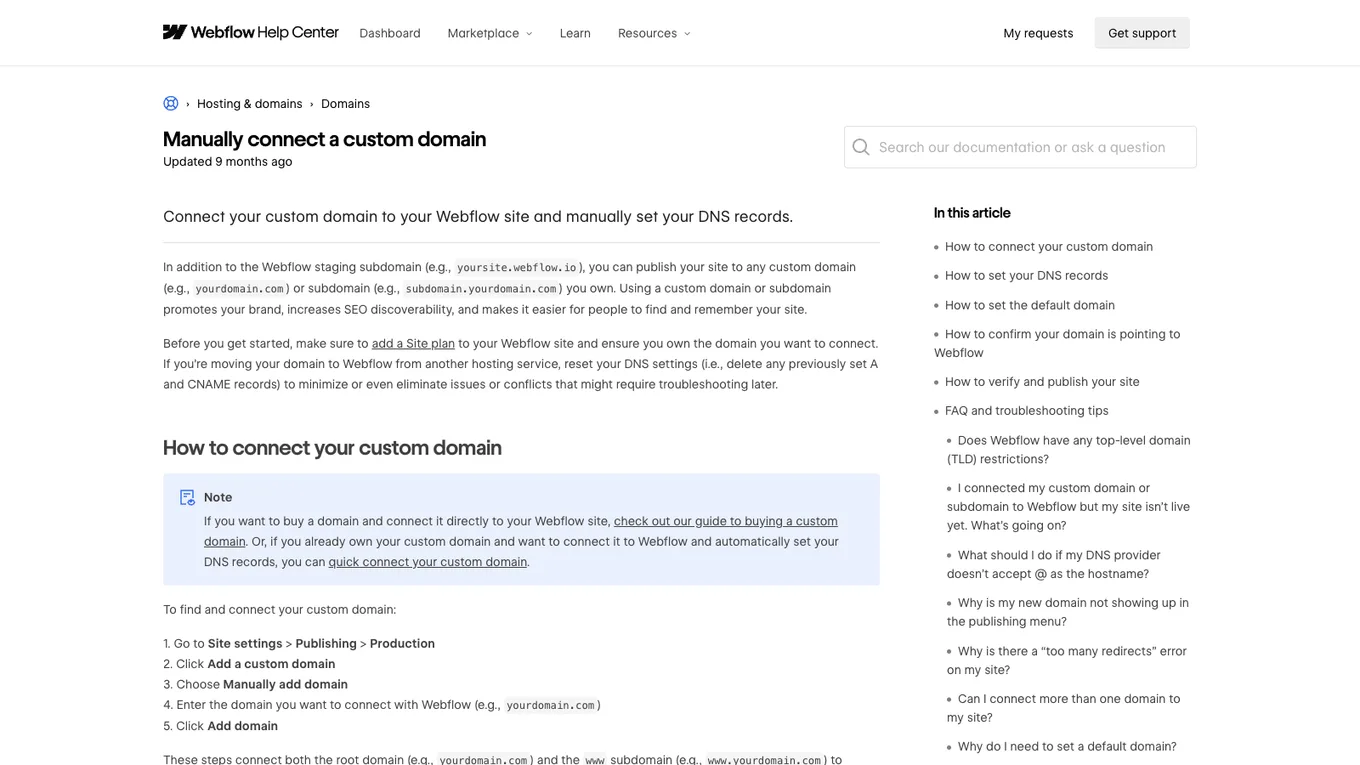Jump to How to connect your custom domain

click(1049, 246)
